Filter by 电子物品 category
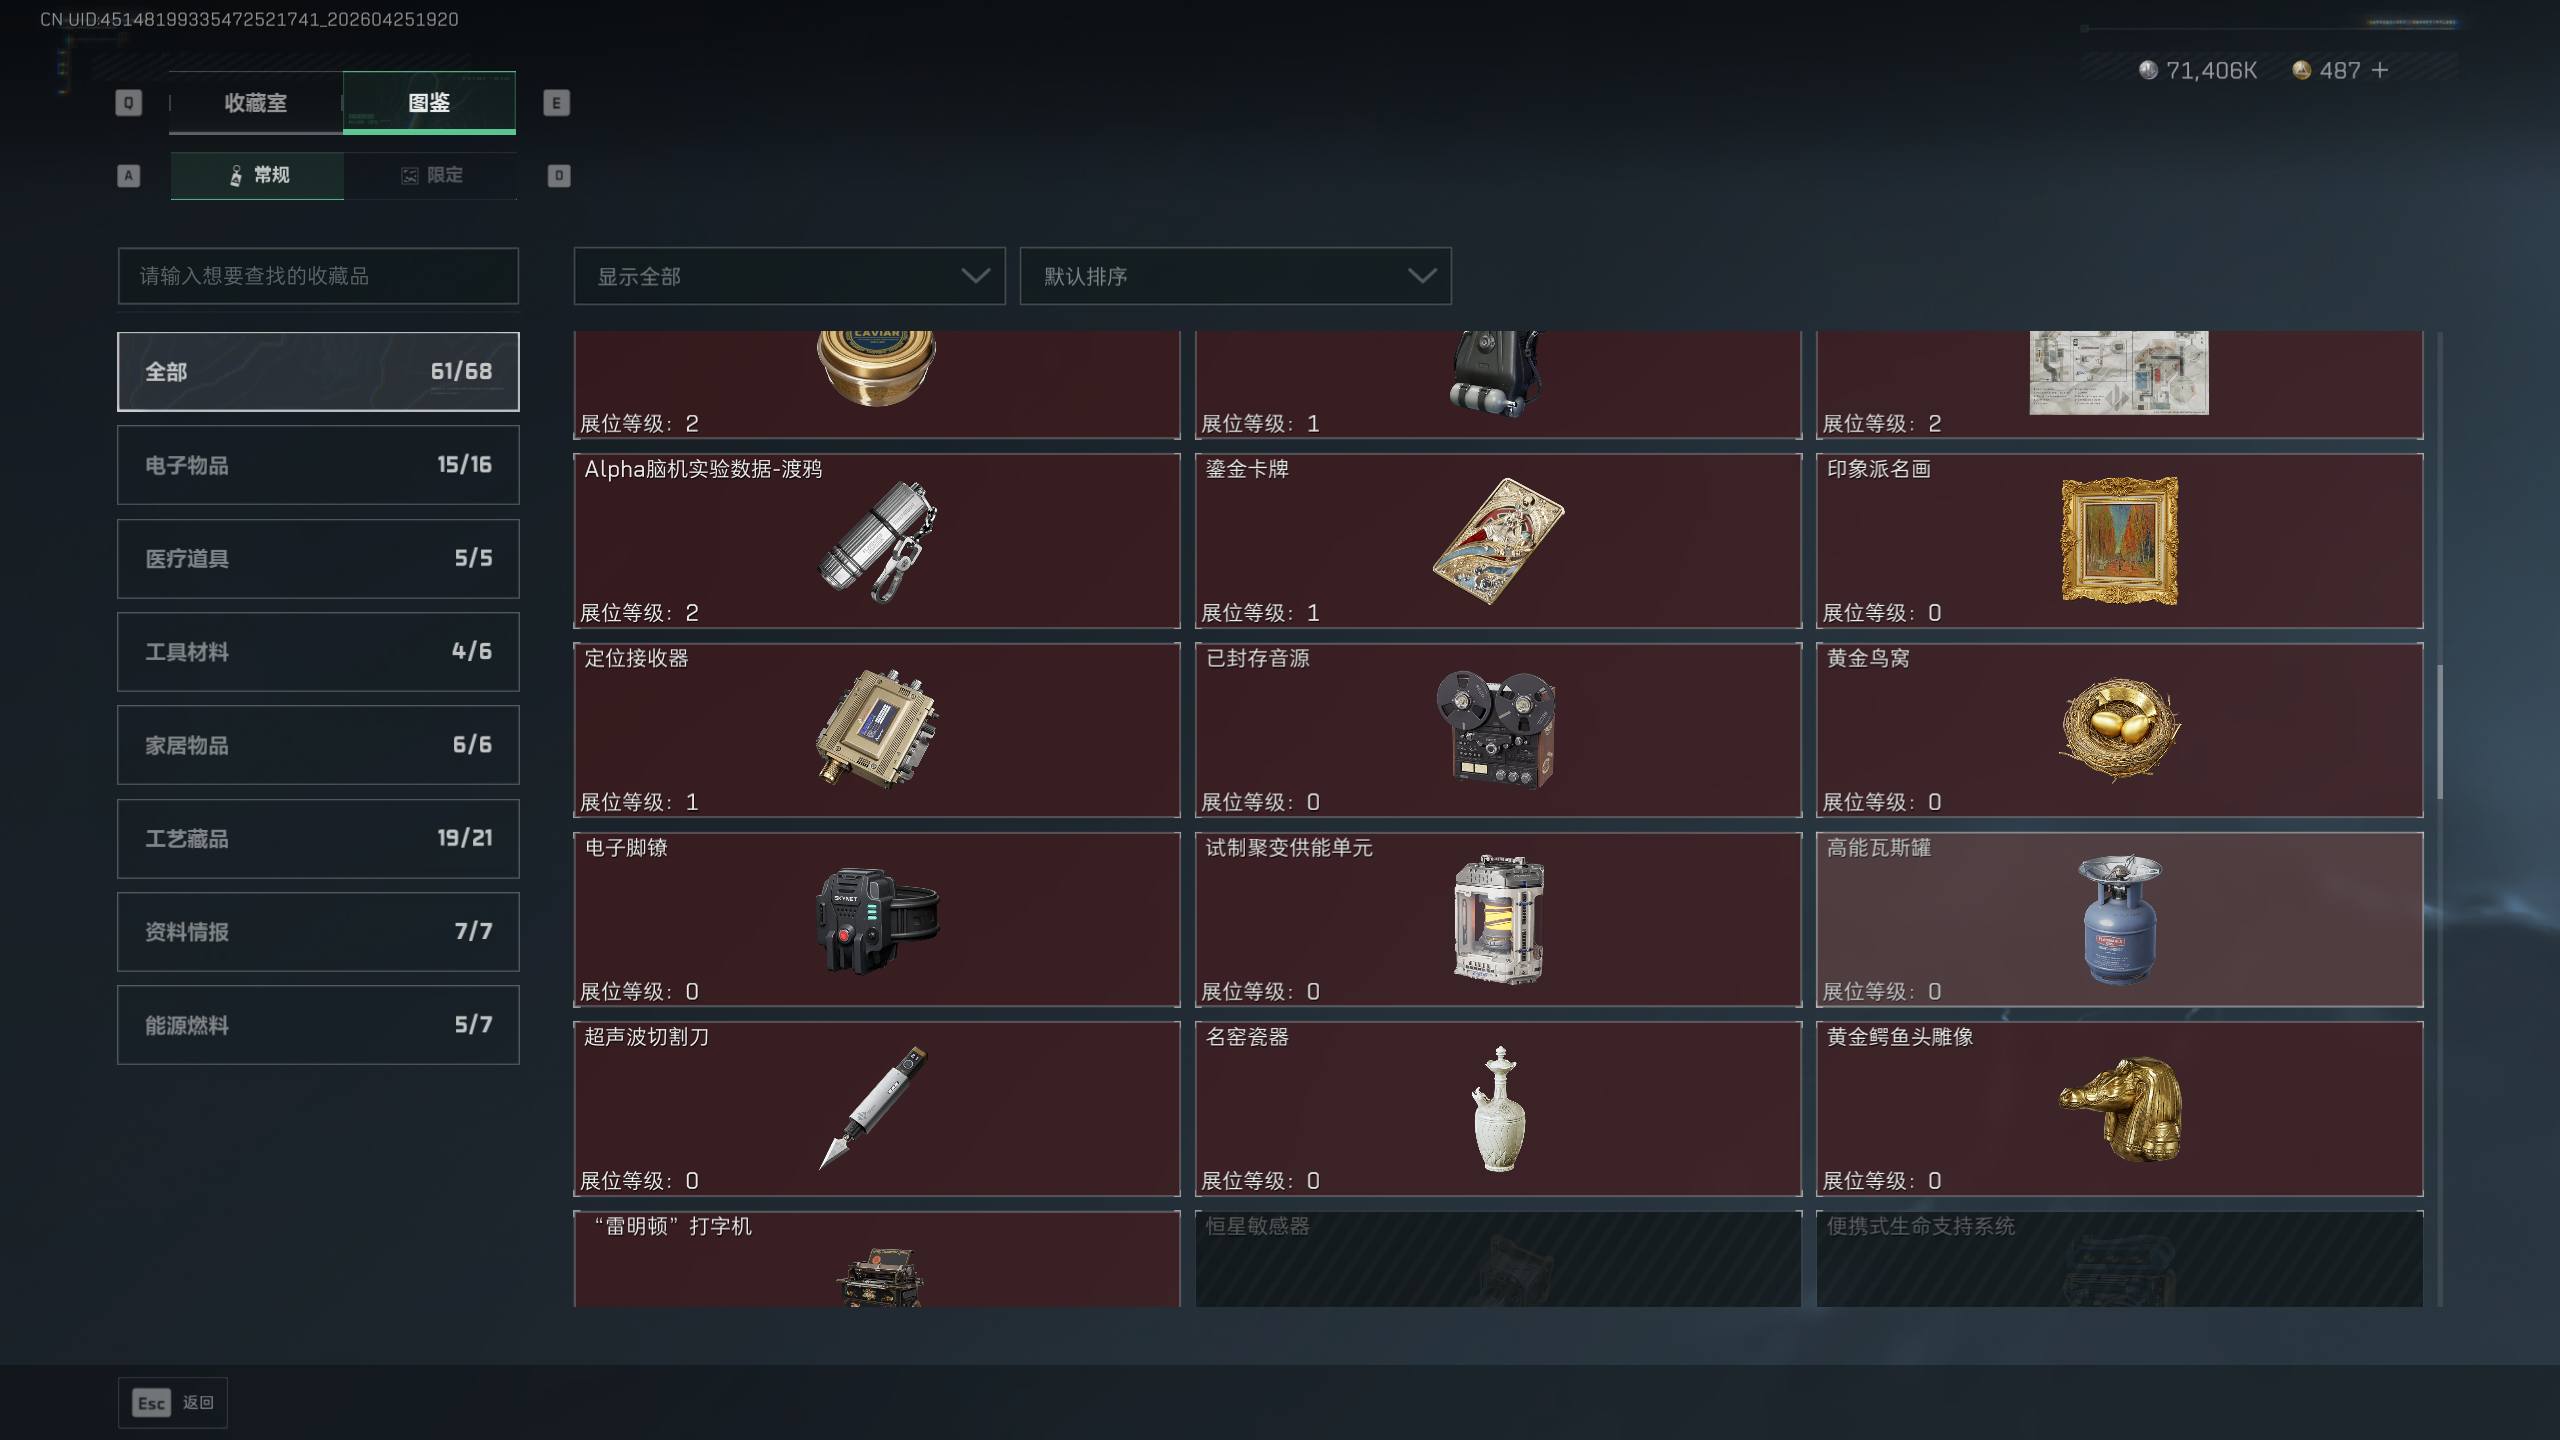The image size is (2560, 1440). pos(318,465)
